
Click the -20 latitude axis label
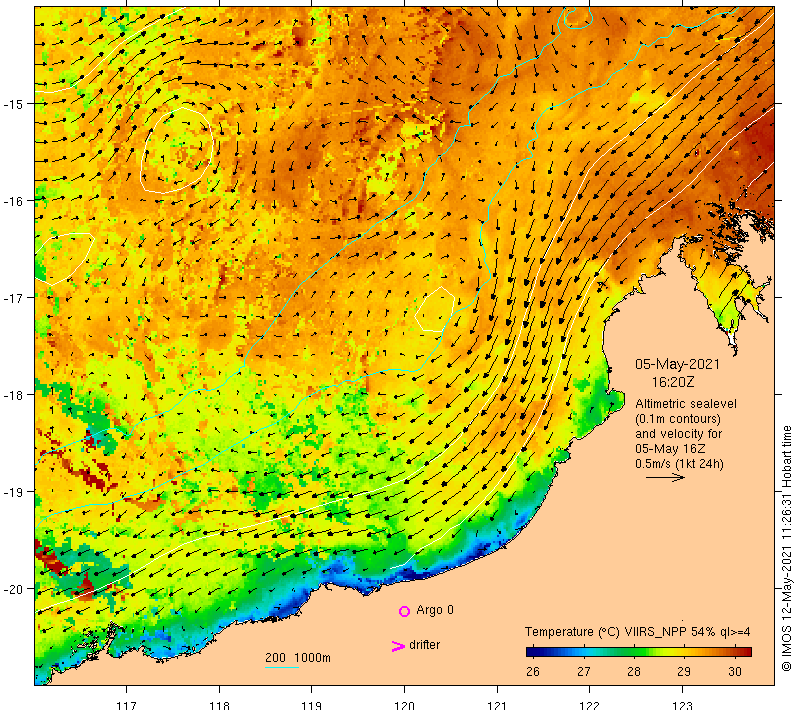click(13, 589)
